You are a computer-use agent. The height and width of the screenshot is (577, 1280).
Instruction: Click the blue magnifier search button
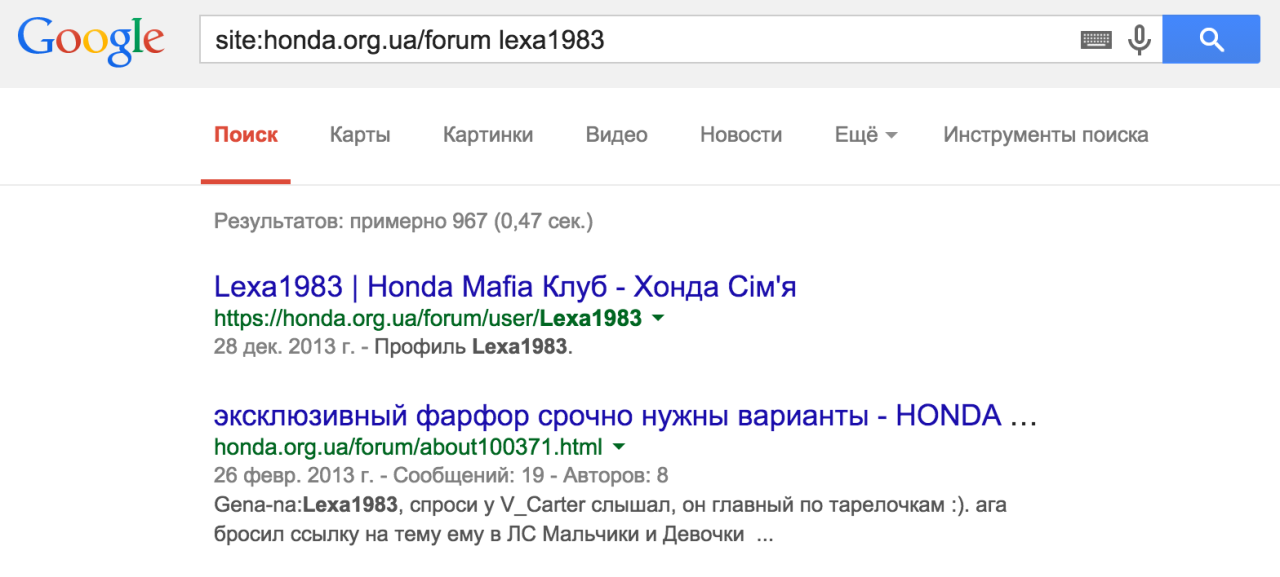[1211, 40]
